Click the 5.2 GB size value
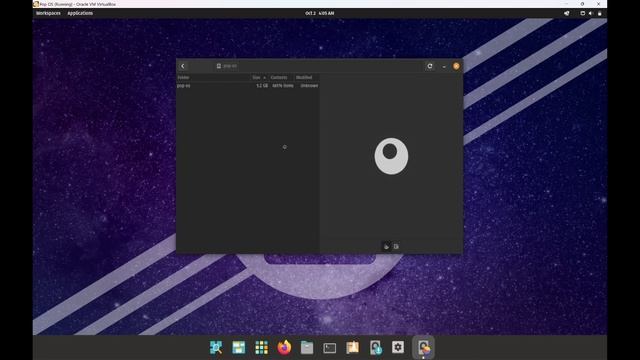Screen dimensions: 640x360 click(x=262, y=86)
